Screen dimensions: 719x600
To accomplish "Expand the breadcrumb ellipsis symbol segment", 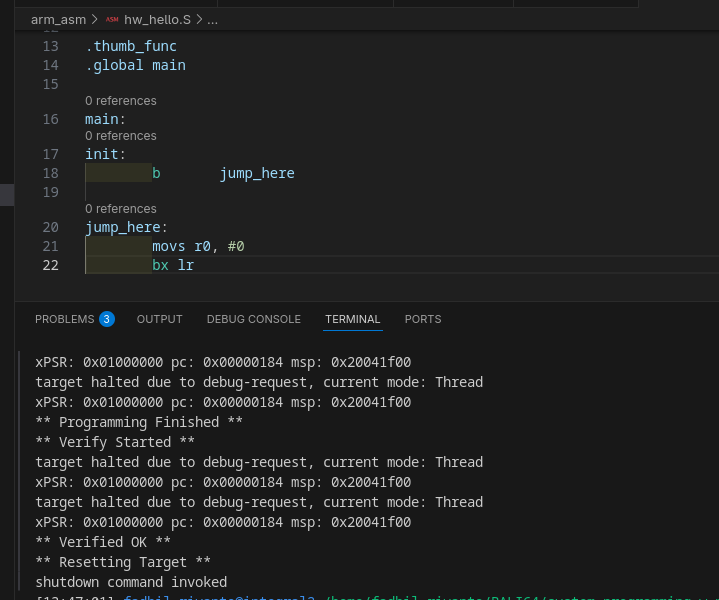I will [x=212, y=19].
